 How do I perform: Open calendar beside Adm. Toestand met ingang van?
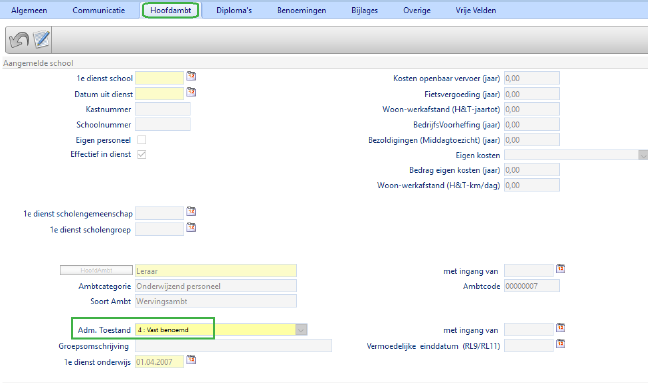click(560, 328)
